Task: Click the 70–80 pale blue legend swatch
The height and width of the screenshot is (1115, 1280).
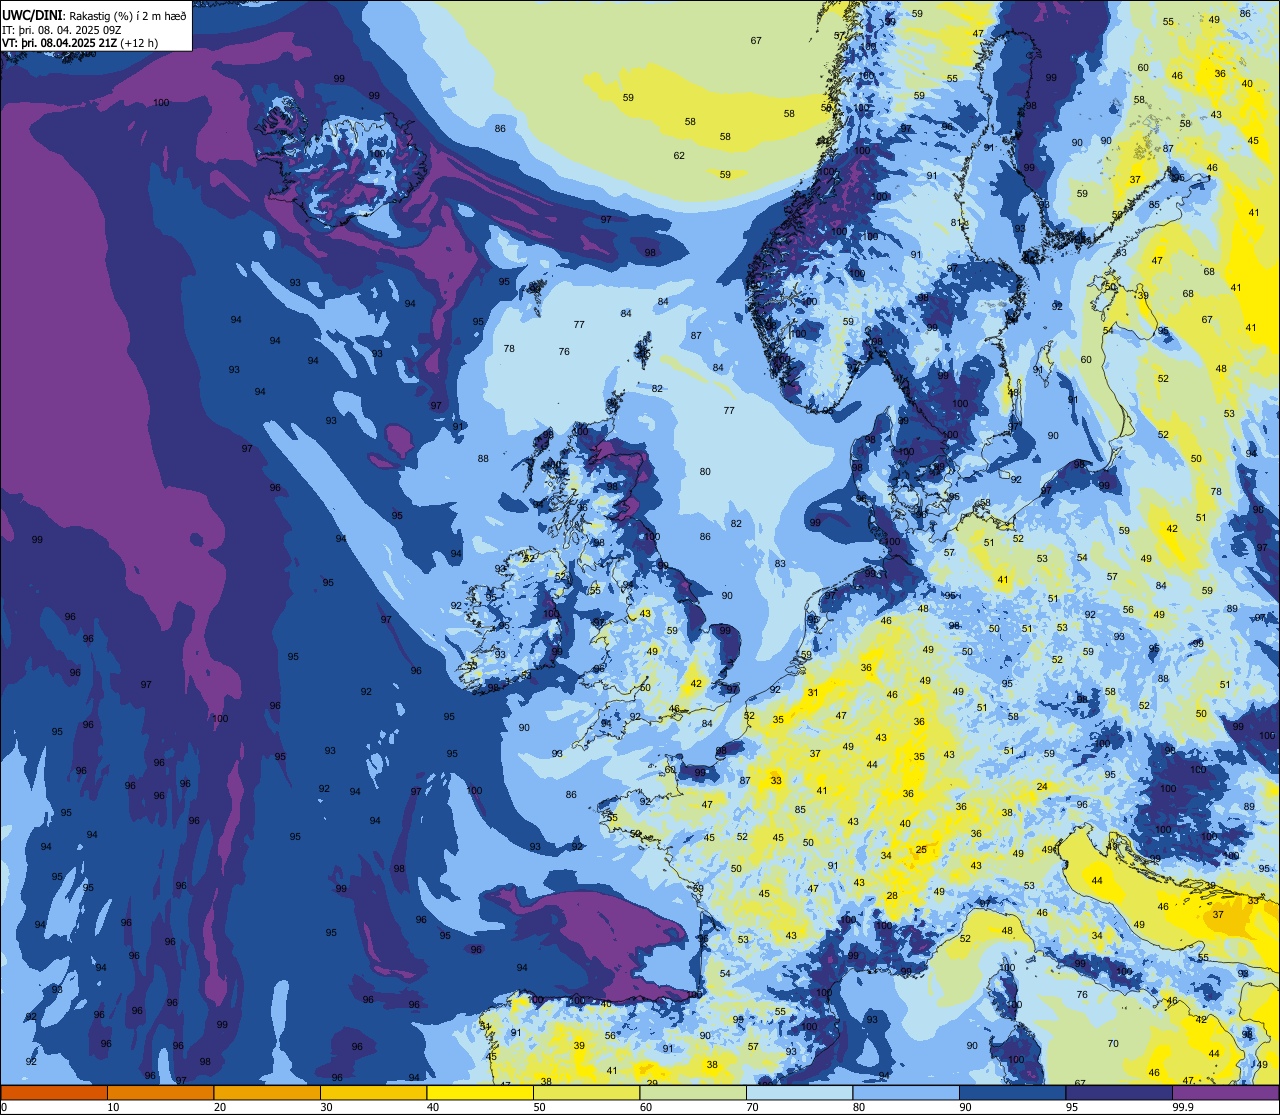Action: point(799,1092)
